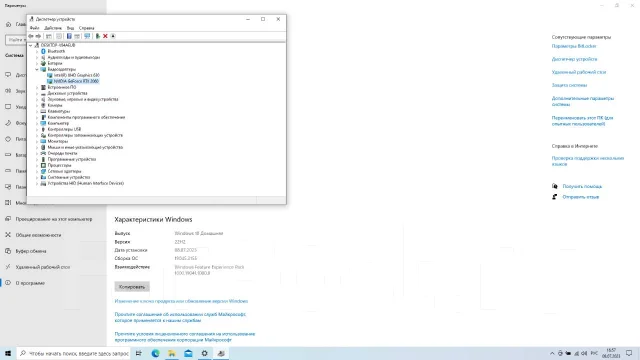This screenshot has width=640, height=360.
Task: Click the Копировать button
Action: [x=132, y=287]
